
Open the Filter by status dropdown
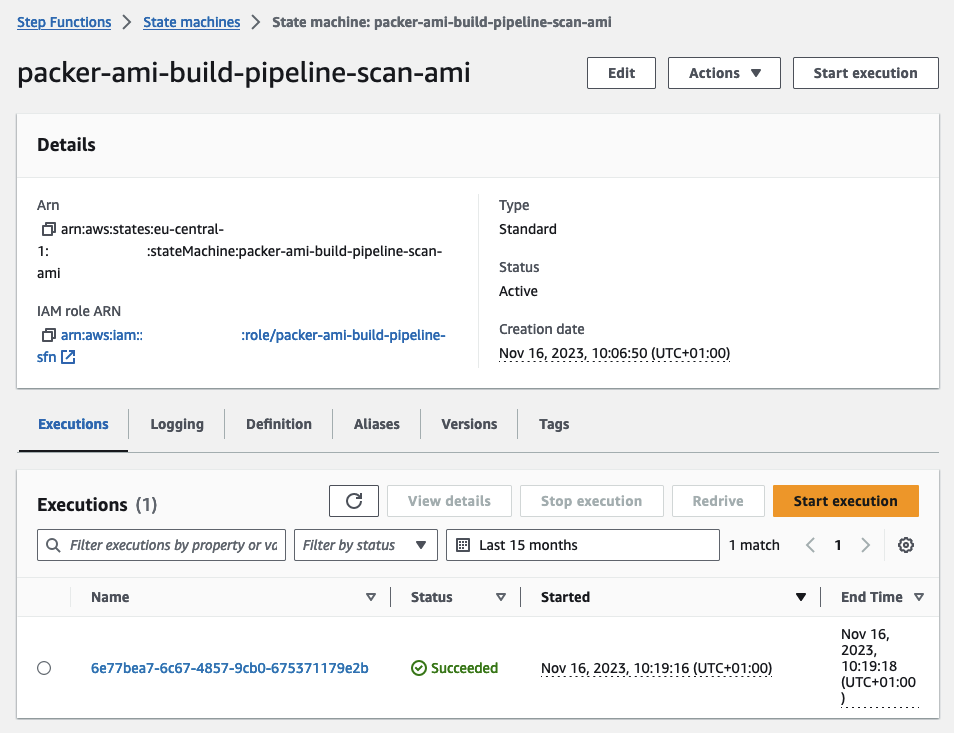click(365, 545)
